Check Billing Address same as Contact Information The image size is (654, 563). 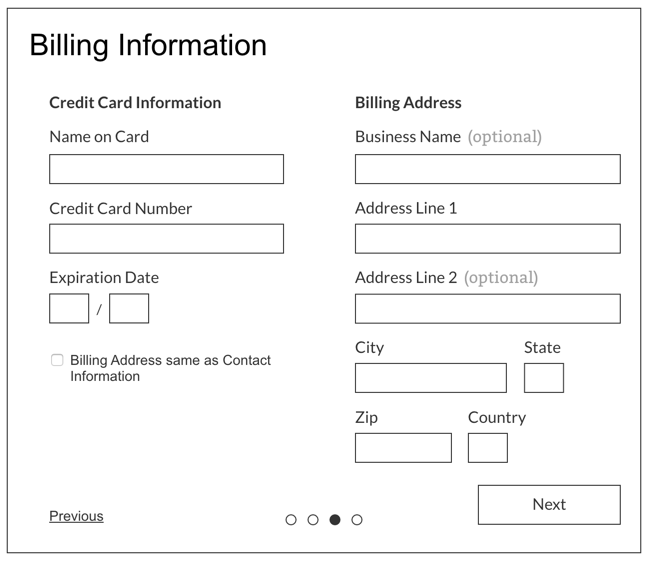(x=57, y=360)
